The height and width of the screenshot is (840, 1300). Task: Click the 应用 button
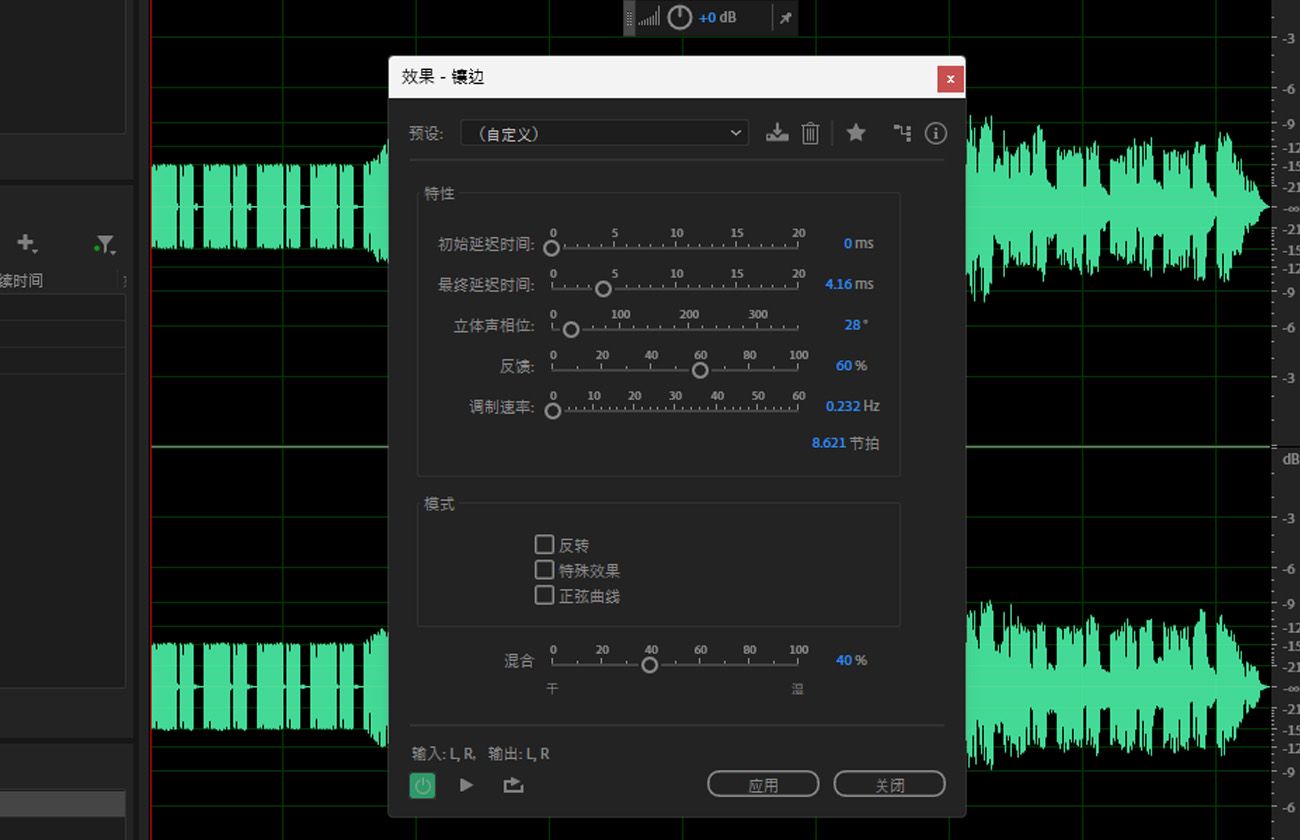(763, 785)
